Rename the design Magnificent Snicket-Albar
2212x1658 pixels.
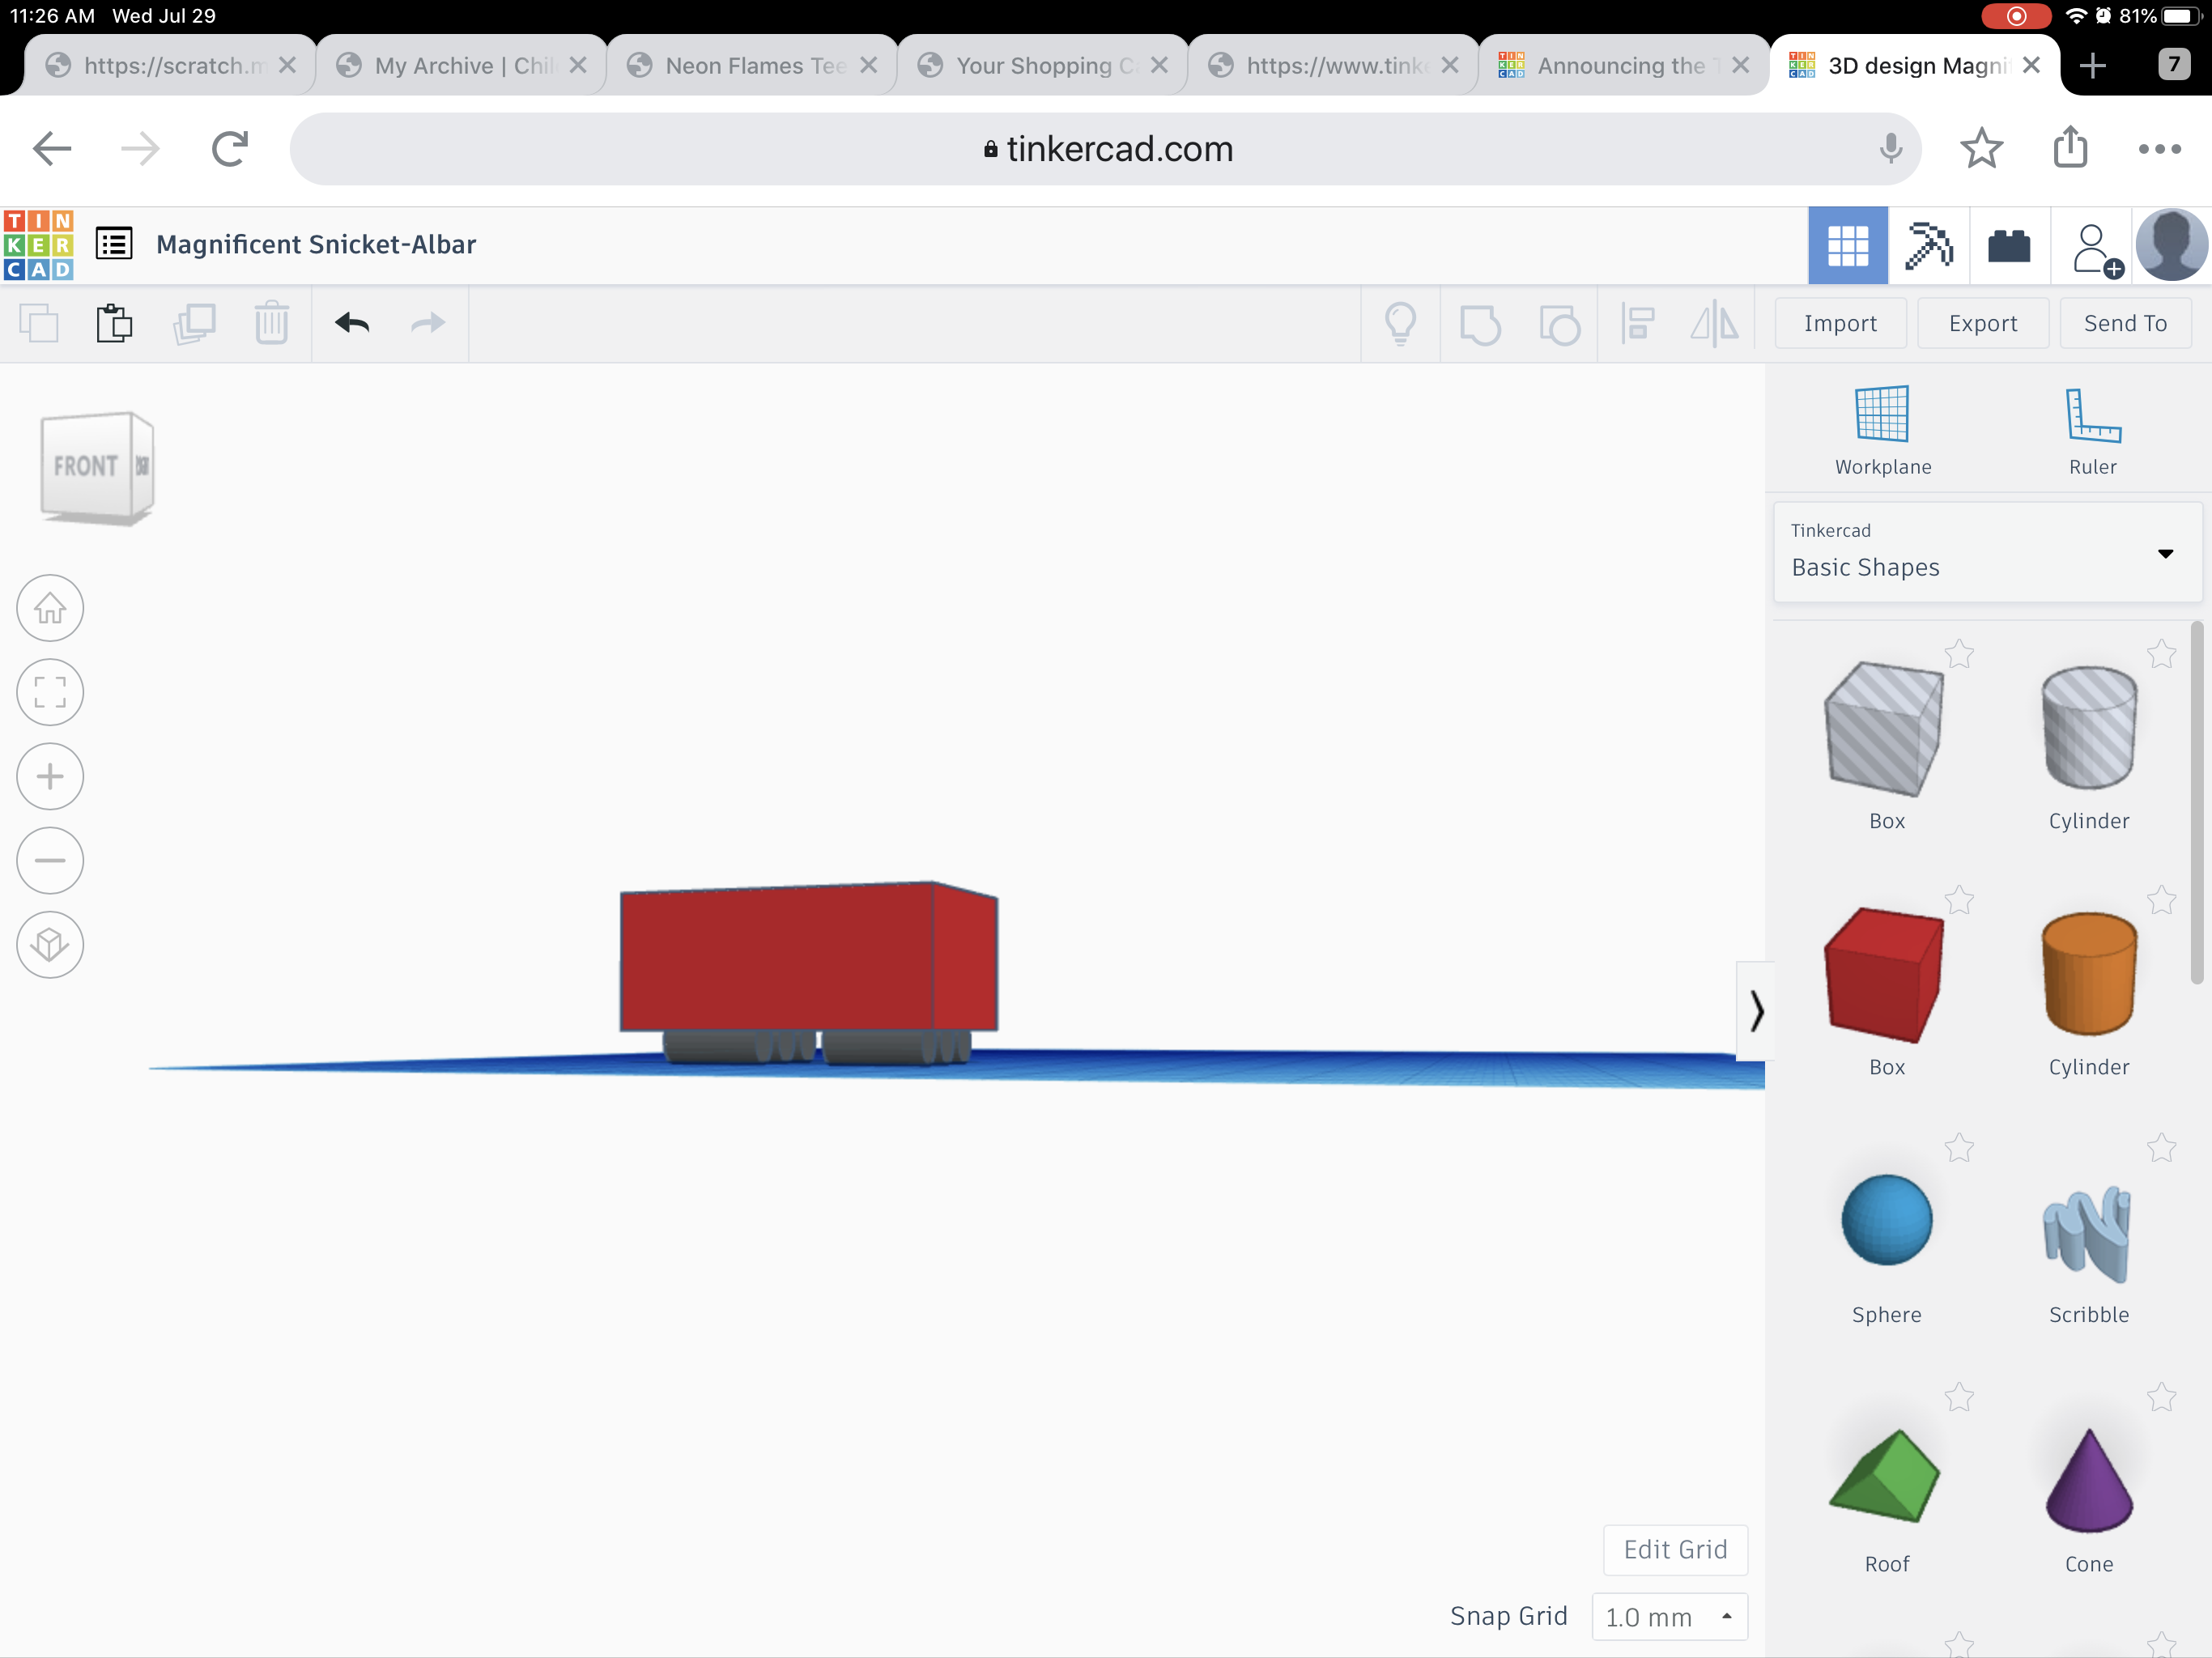316,244
